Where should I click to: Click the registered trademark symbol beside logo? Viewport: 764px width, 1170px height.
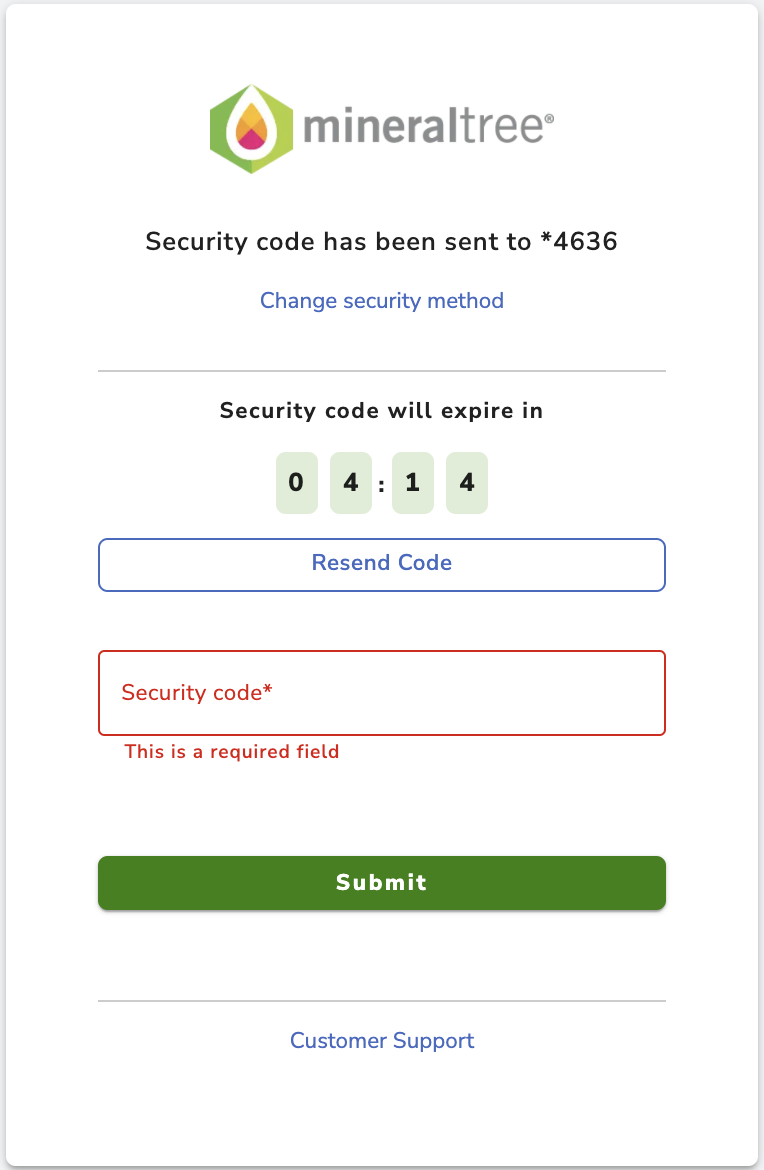tap(549, 118)
